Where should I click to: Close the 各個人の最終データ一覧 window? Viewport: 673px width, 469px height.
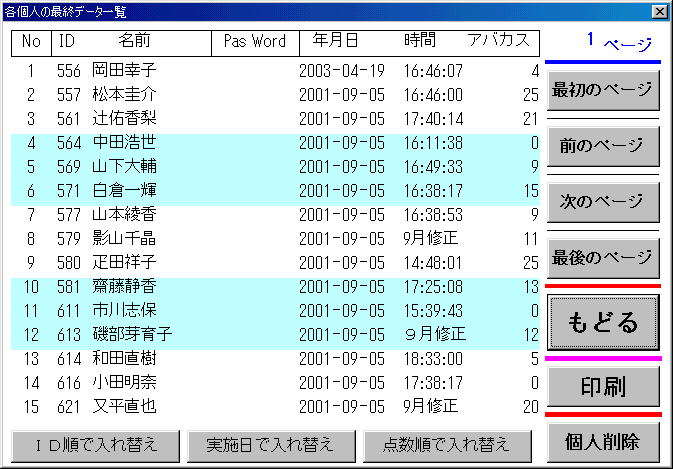[x=659, y=12]
